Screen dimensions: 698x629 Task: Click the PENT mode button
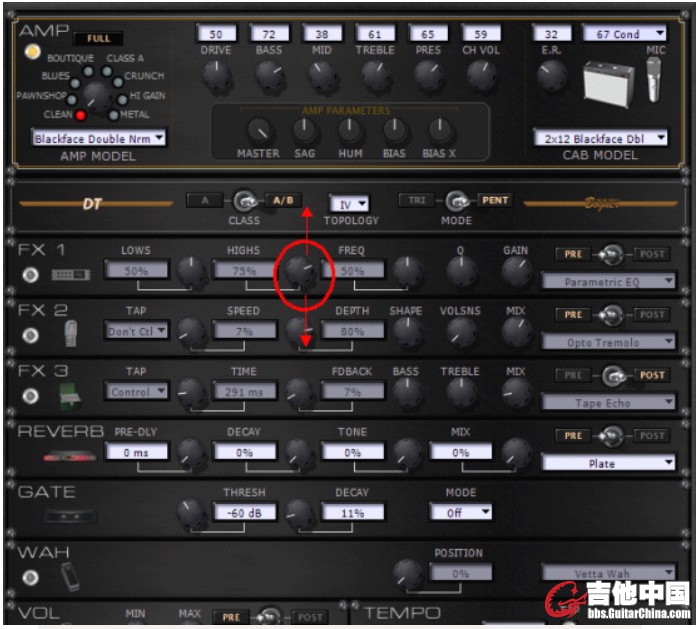pyautogui.click(x=495, y=200)
